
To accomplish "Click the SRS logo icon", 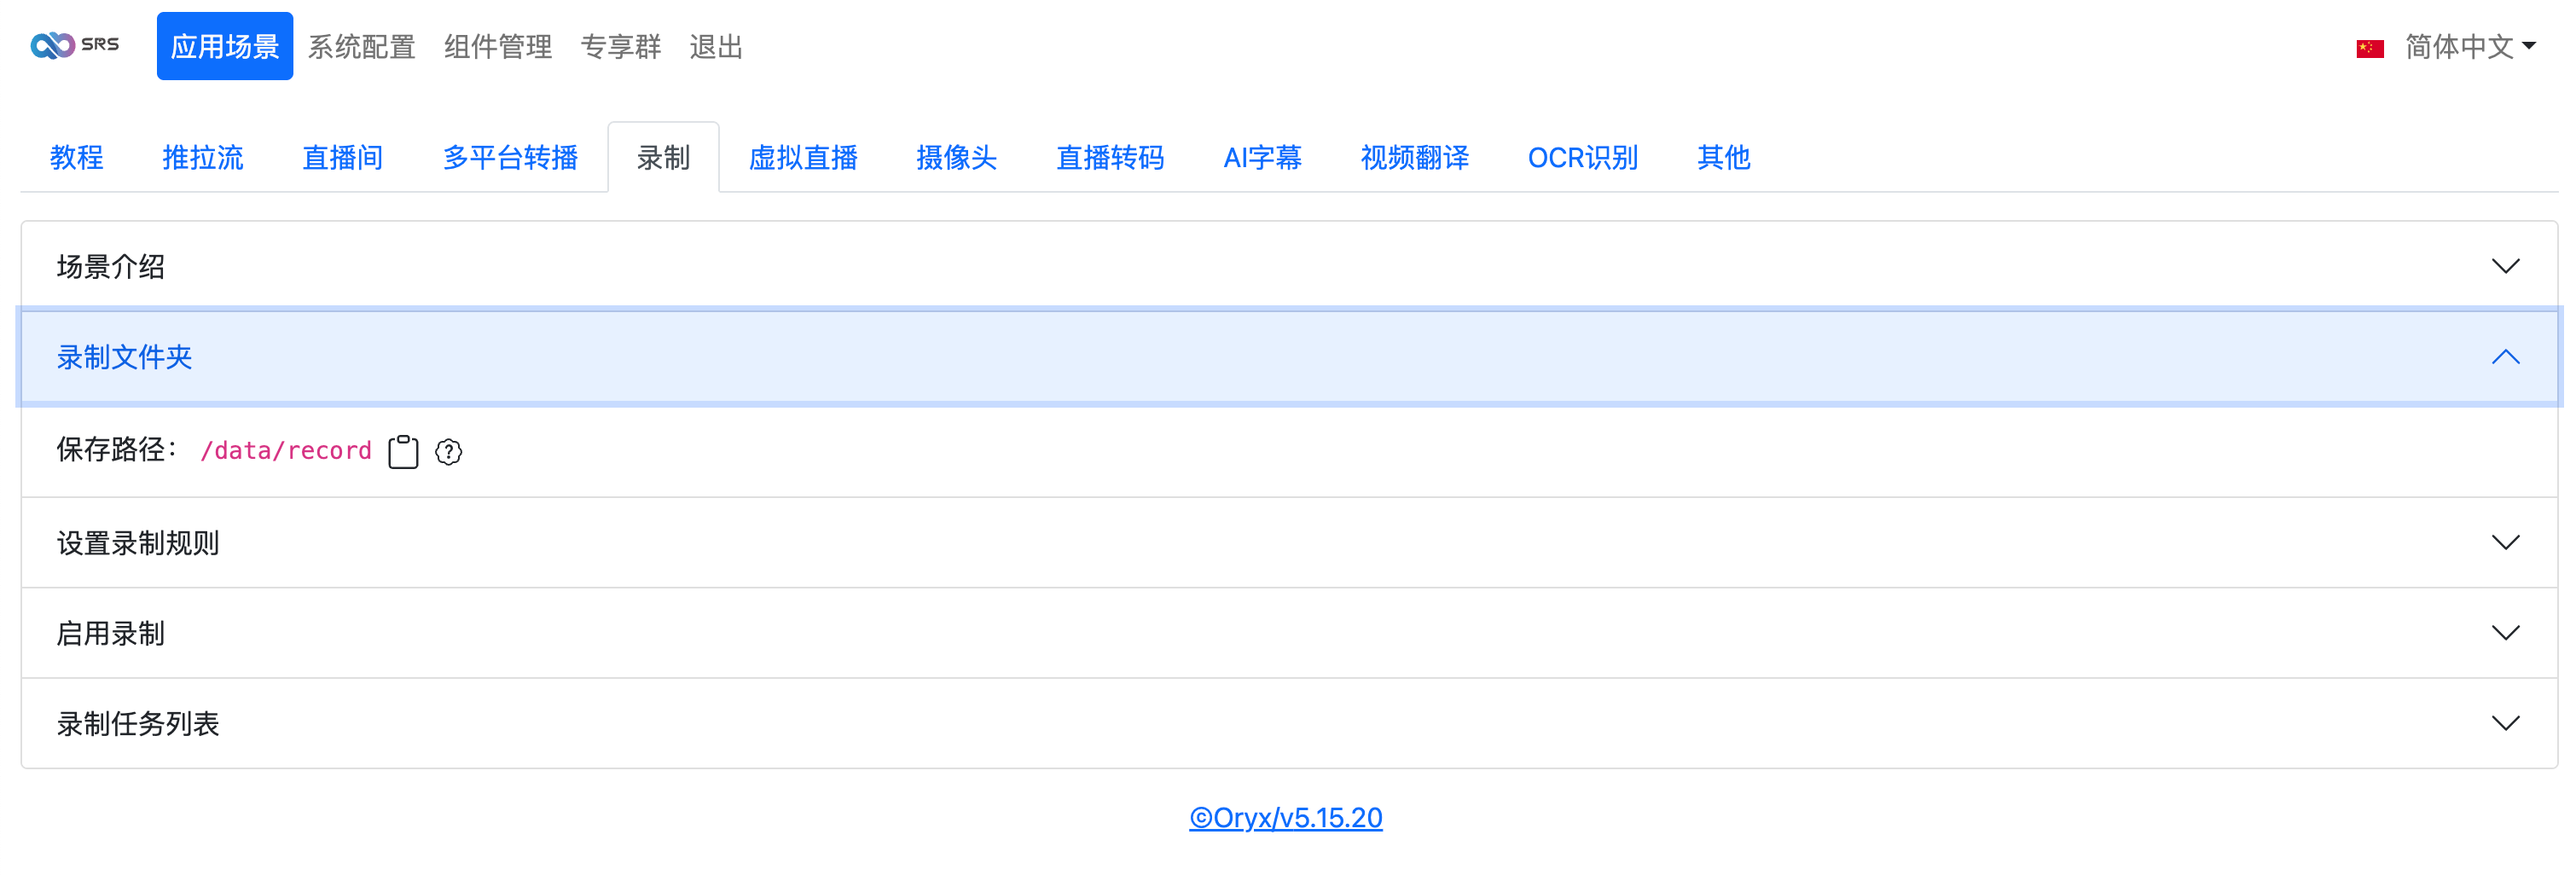I will tap(75, 45).
